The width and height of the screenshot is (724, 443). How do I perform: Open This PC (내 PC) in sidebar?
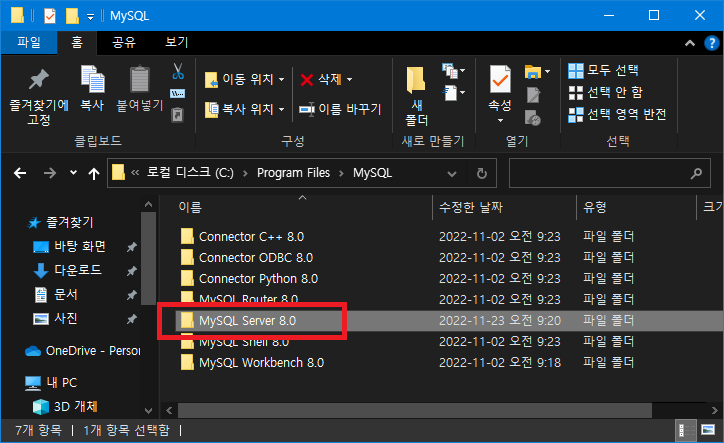51,382
